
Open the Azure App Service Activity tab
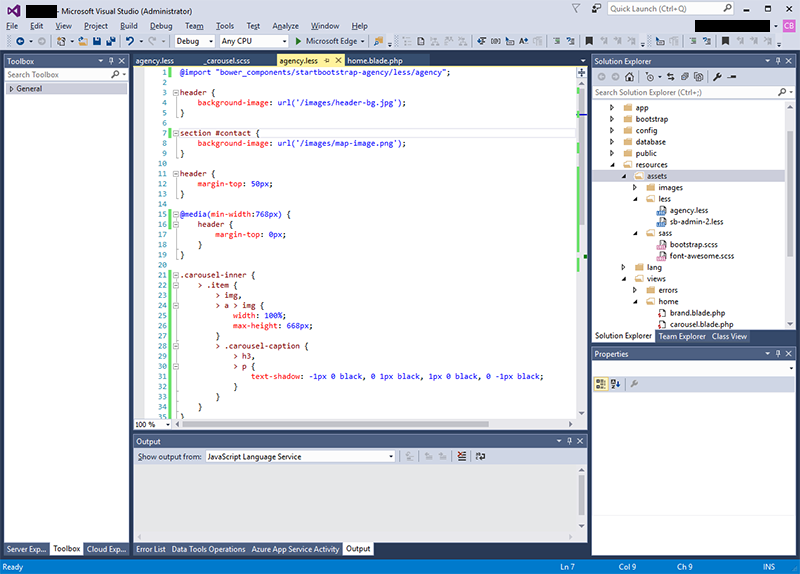click(x=295, y=549)
